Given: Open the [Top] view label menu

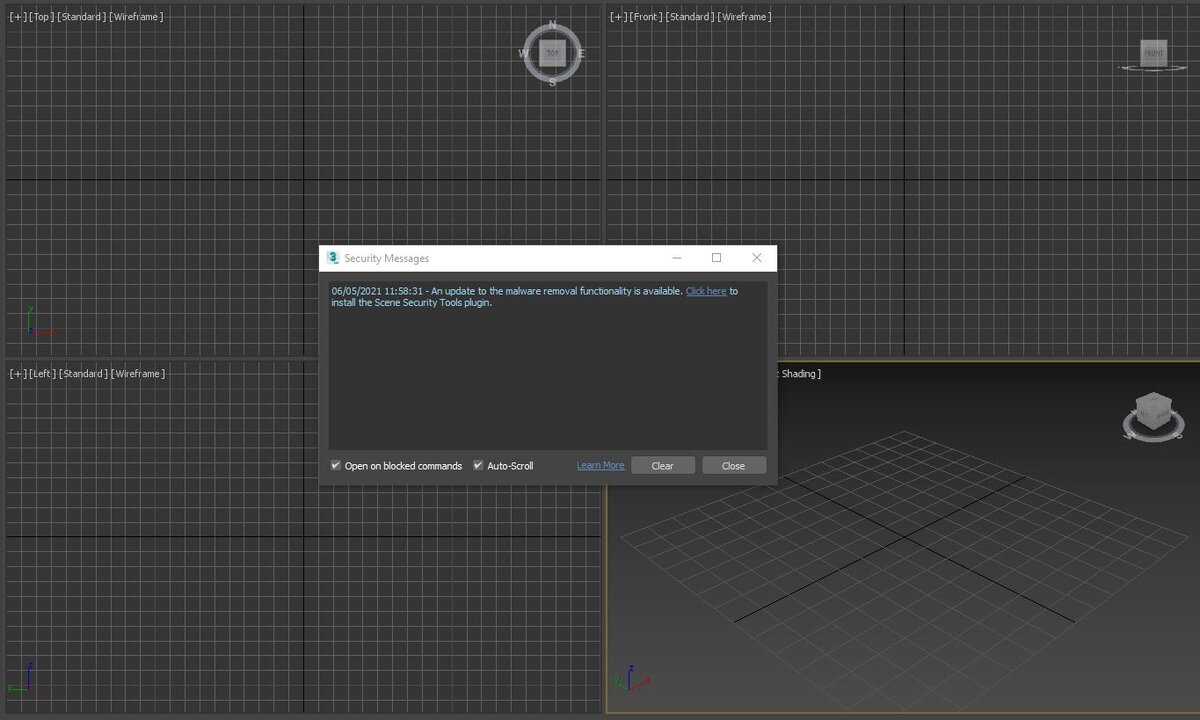Looking at the screenshot, I should pos(41,17).
